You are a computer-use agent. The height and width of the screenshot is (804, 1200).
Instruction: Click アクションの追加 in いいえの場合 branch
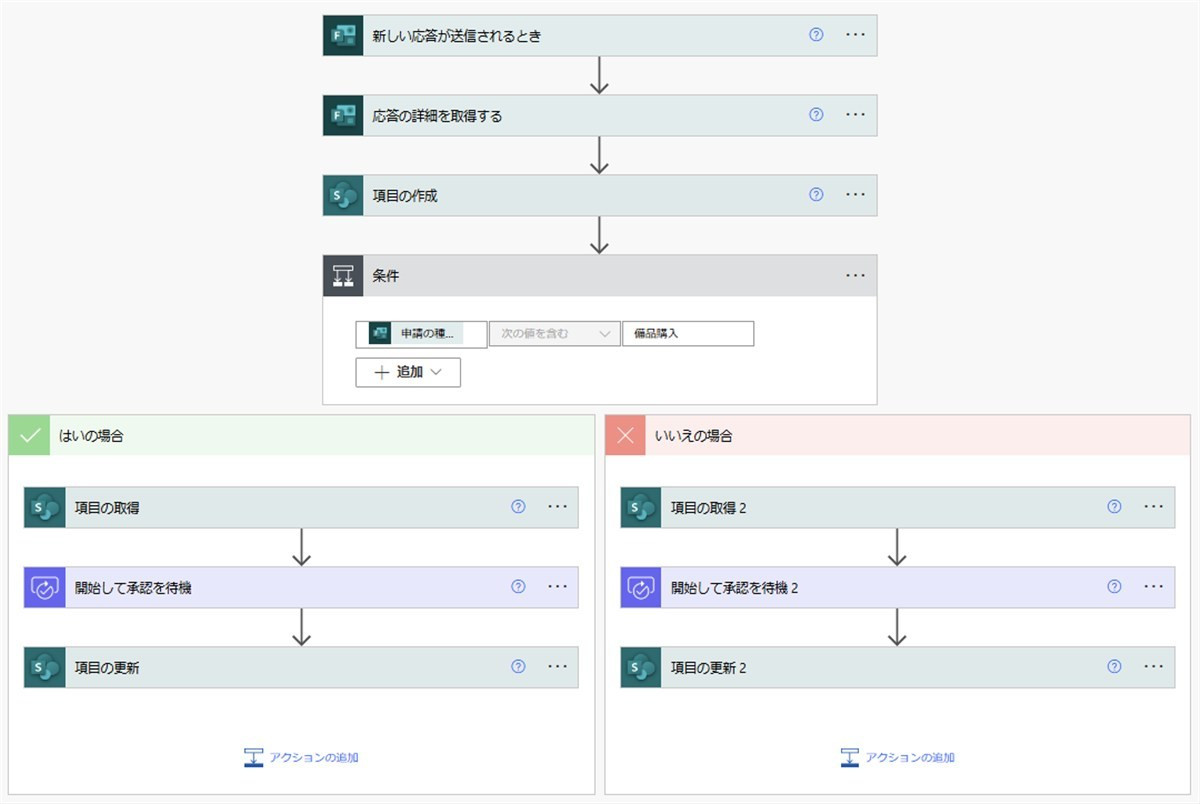898,757
